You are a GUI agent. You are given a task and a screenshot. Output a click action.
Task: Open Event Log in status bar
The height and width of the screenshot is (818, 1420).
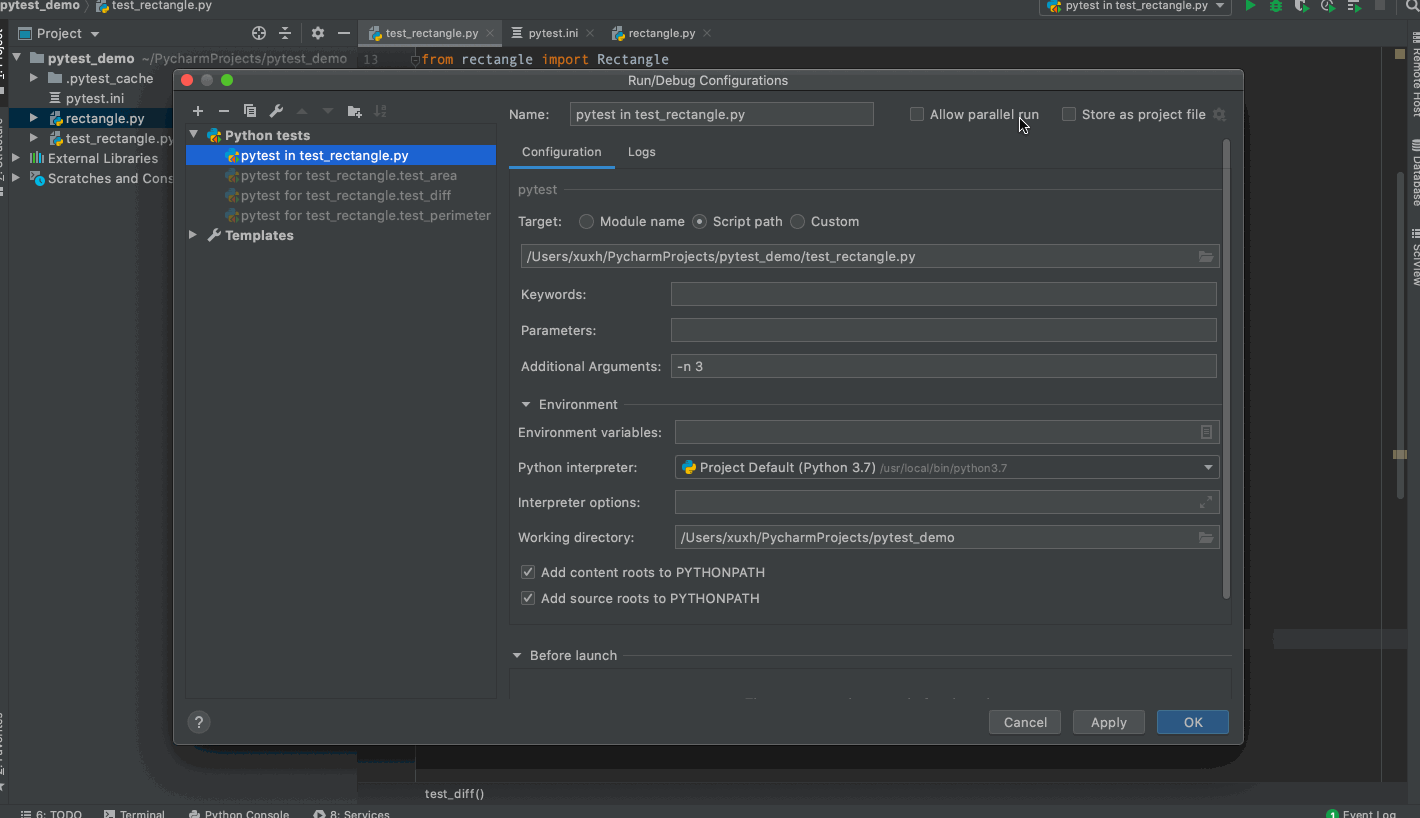(x=1361, y=814)
